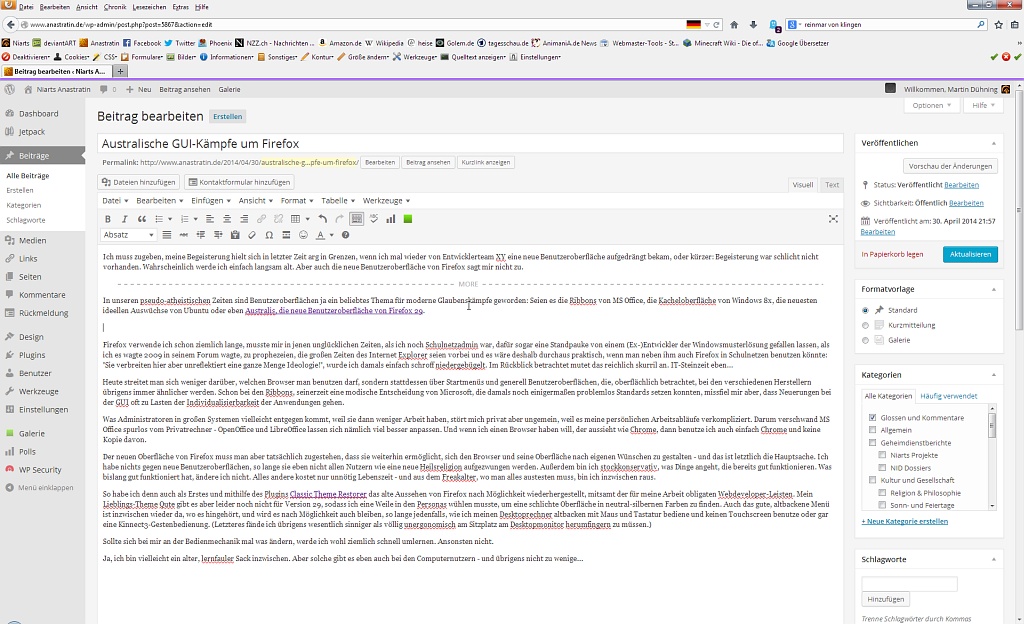Decrease indent of the paragraph
This screenshot has width=1024, height=624.
tap(200, 235)
